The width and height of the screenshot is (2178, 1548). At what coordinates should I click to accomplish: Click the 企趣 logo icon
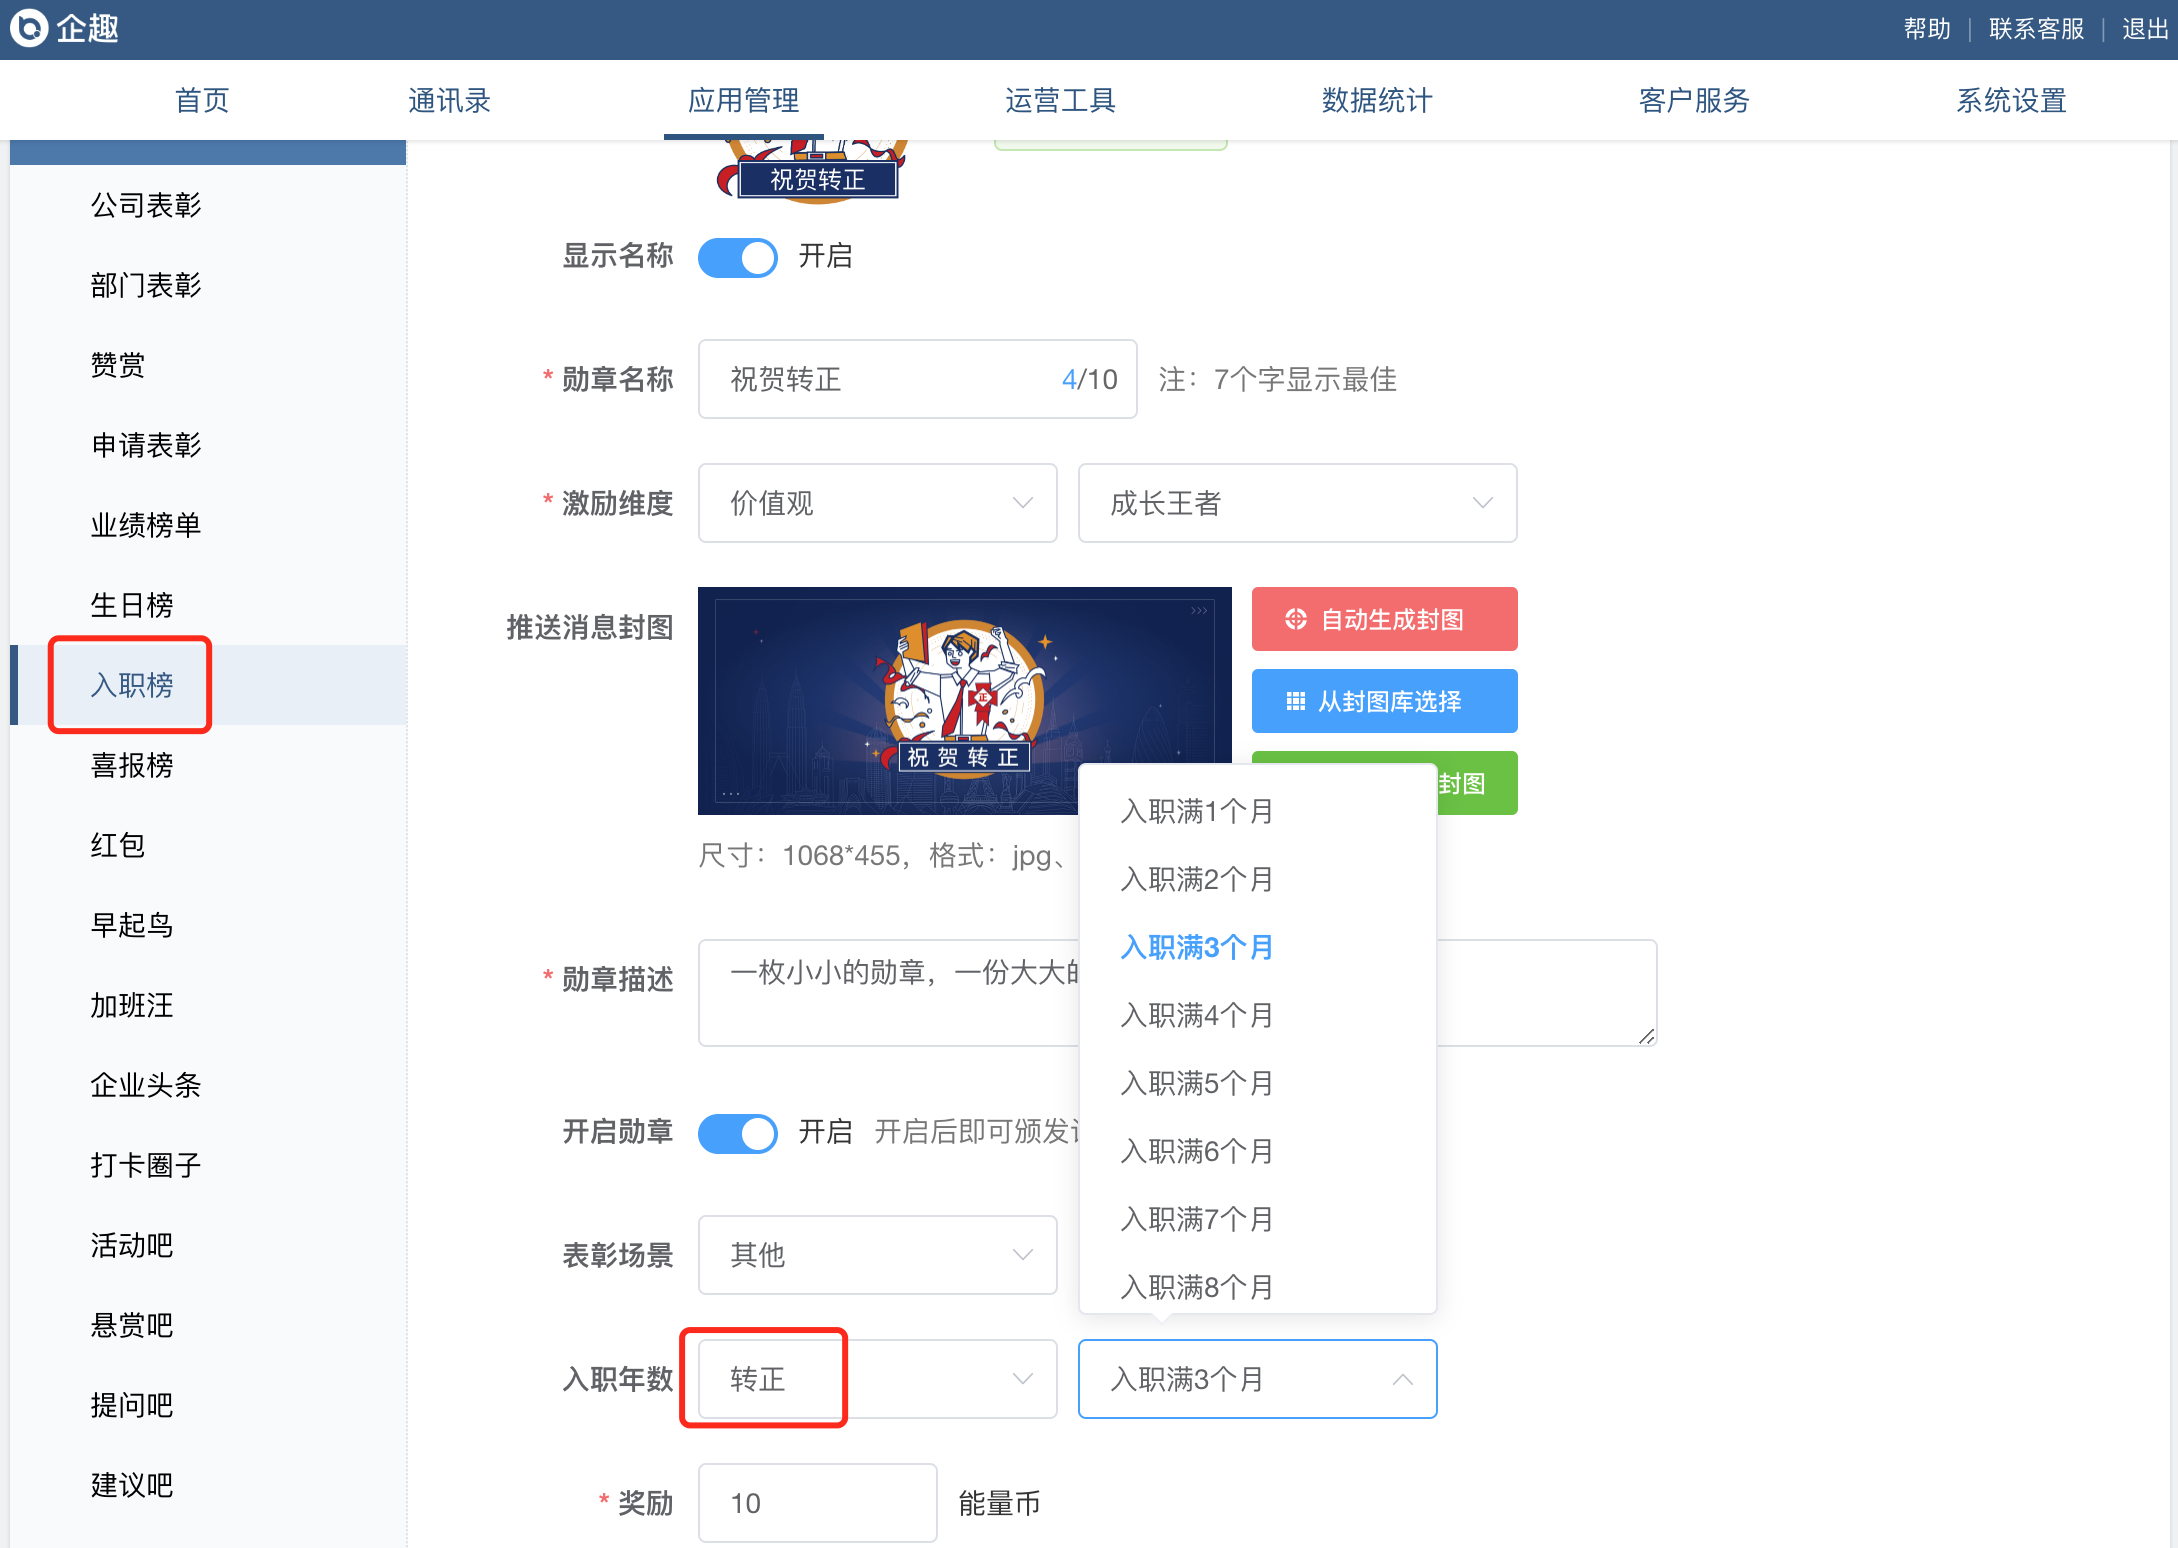click(x=29, y=28)
